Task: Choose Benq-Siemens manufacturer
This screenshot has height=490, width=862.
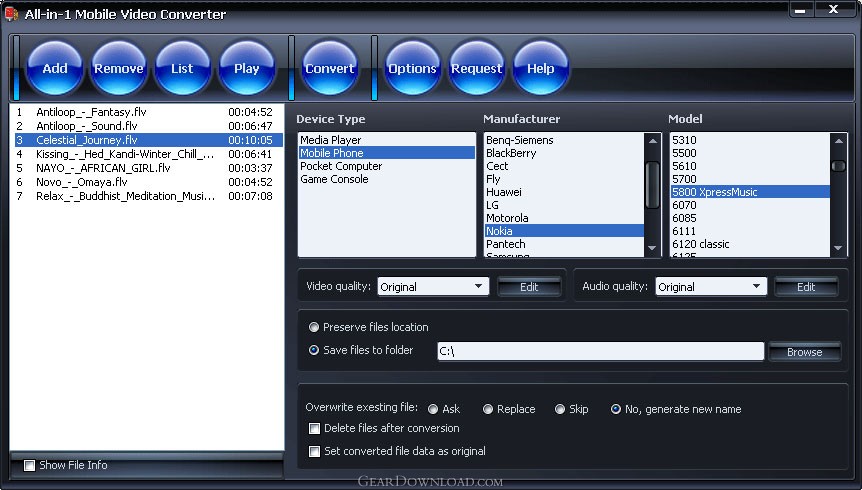Action: pyautogui.click(x=564, y=140)
